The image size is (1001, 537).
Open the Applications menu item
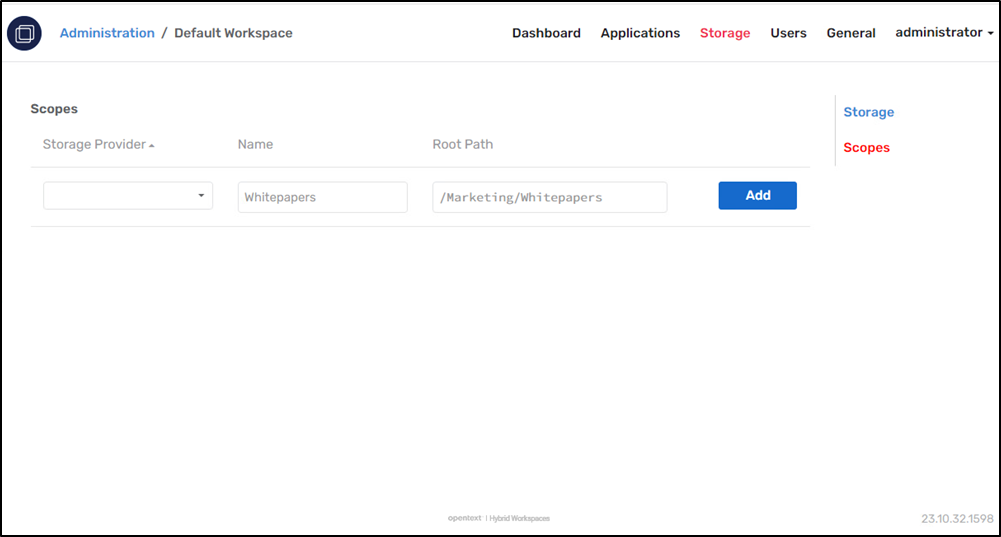click(x=640, y=33)
